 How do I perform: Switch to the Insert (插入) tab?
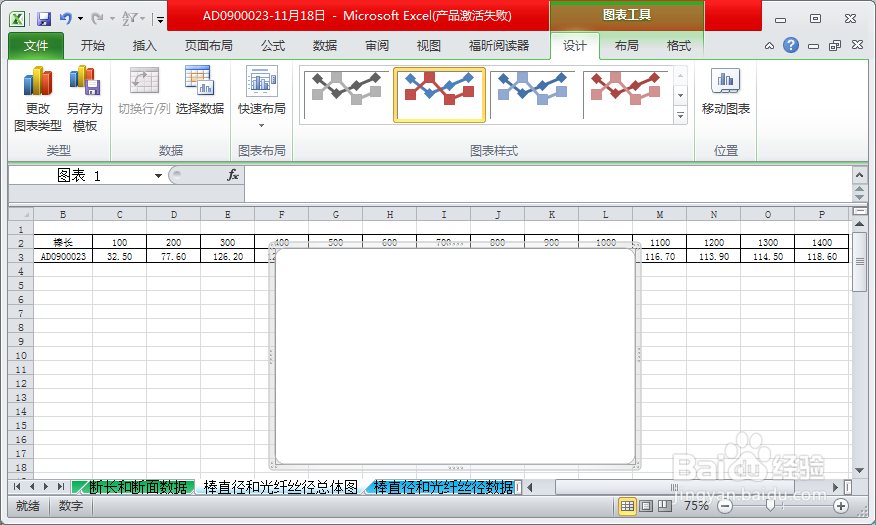coord(144,46)
